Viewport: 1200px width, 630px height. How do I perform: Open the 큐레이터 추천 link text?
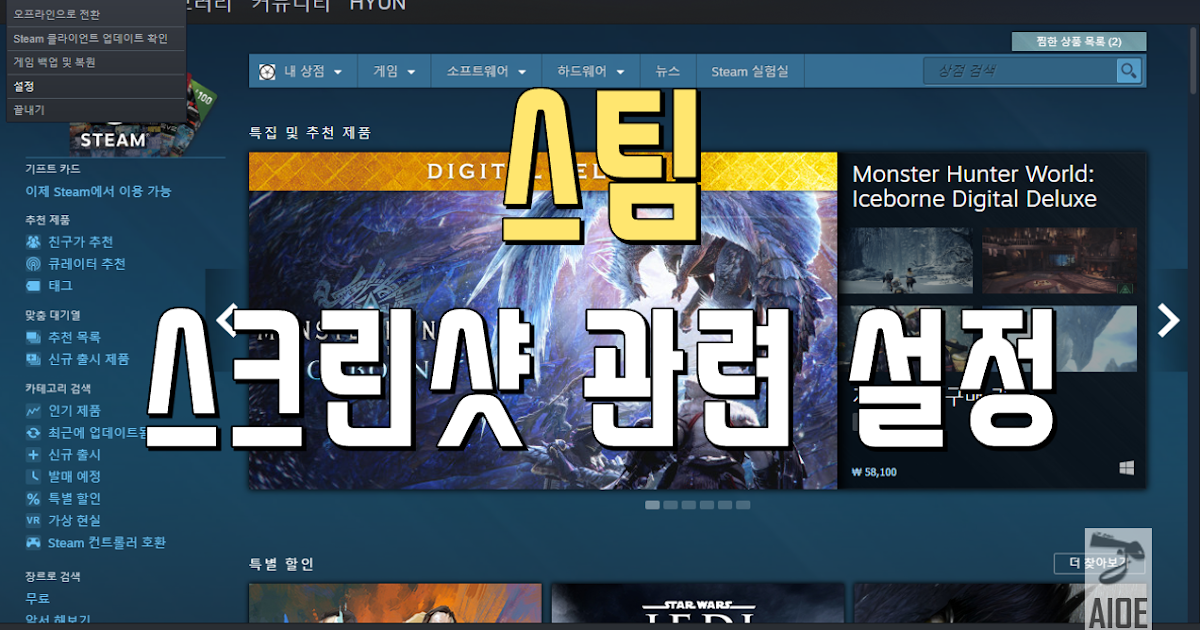pos(87,264)
